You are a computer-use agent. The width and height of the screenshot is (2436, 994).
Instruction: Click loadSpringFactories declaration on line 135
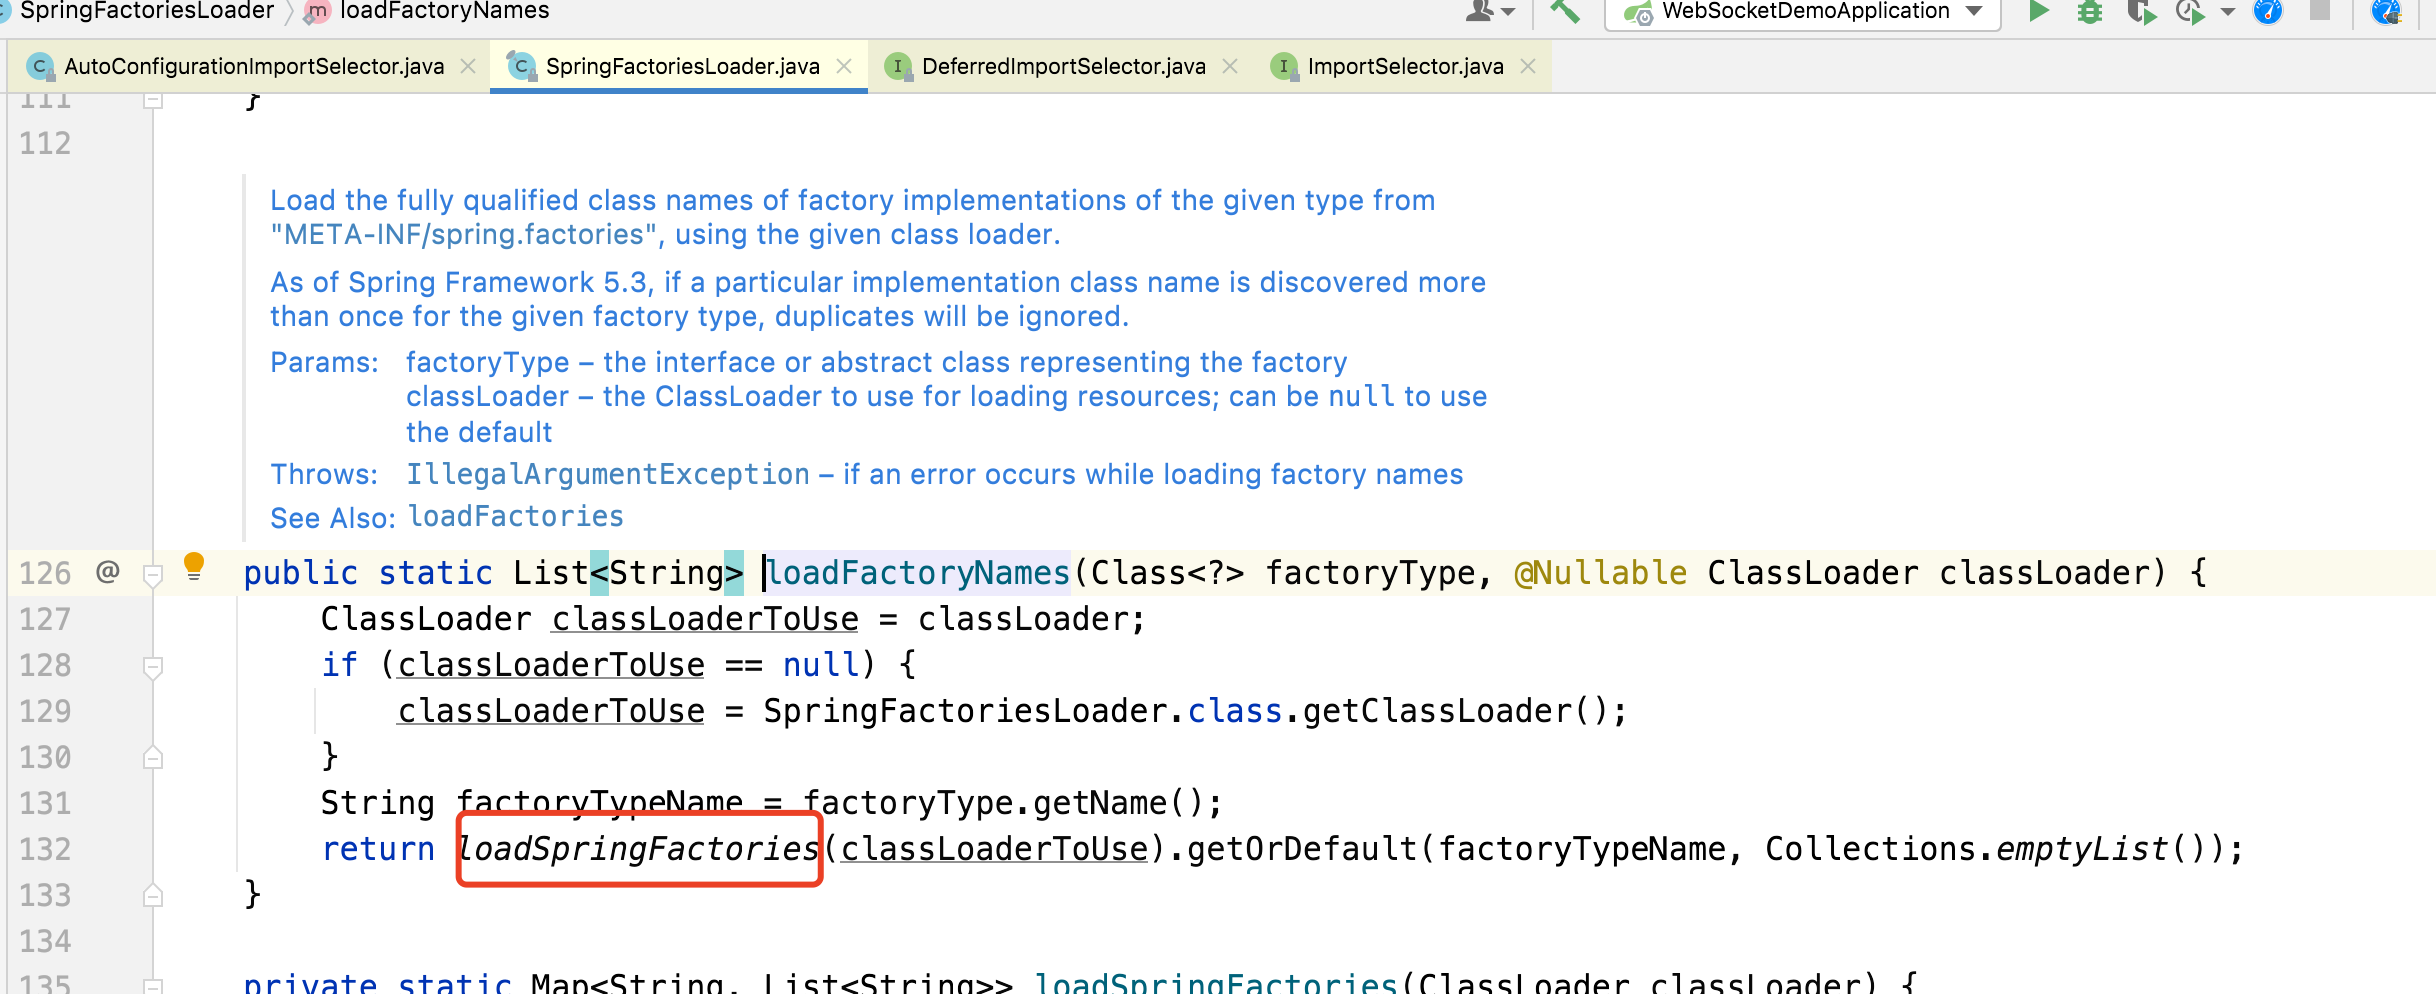point(1215,983)
